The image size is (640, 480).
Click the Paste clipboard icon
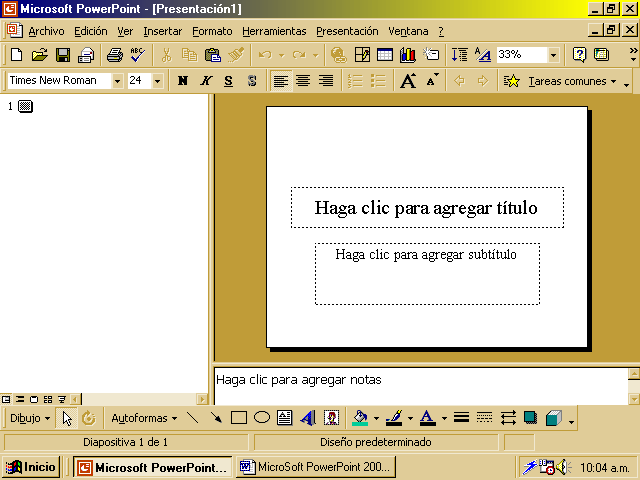(213, 55)
